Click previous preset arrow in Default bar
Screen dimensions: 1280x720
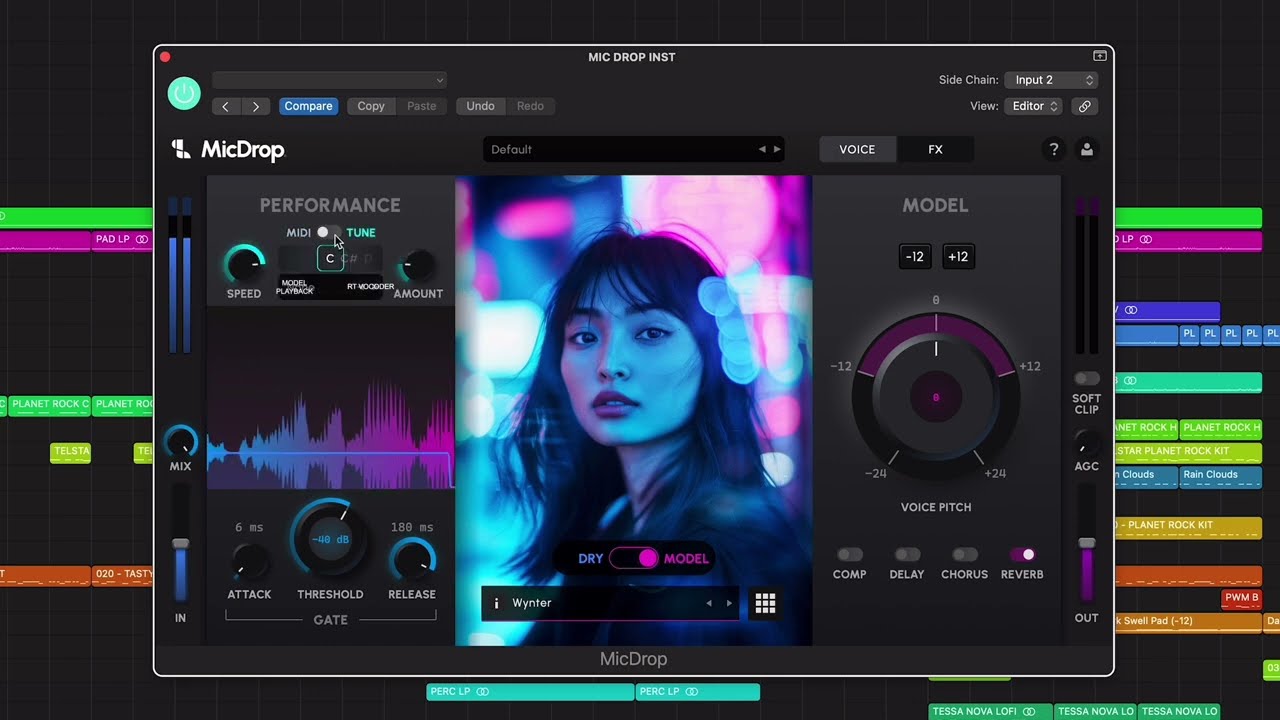point(762,149)
